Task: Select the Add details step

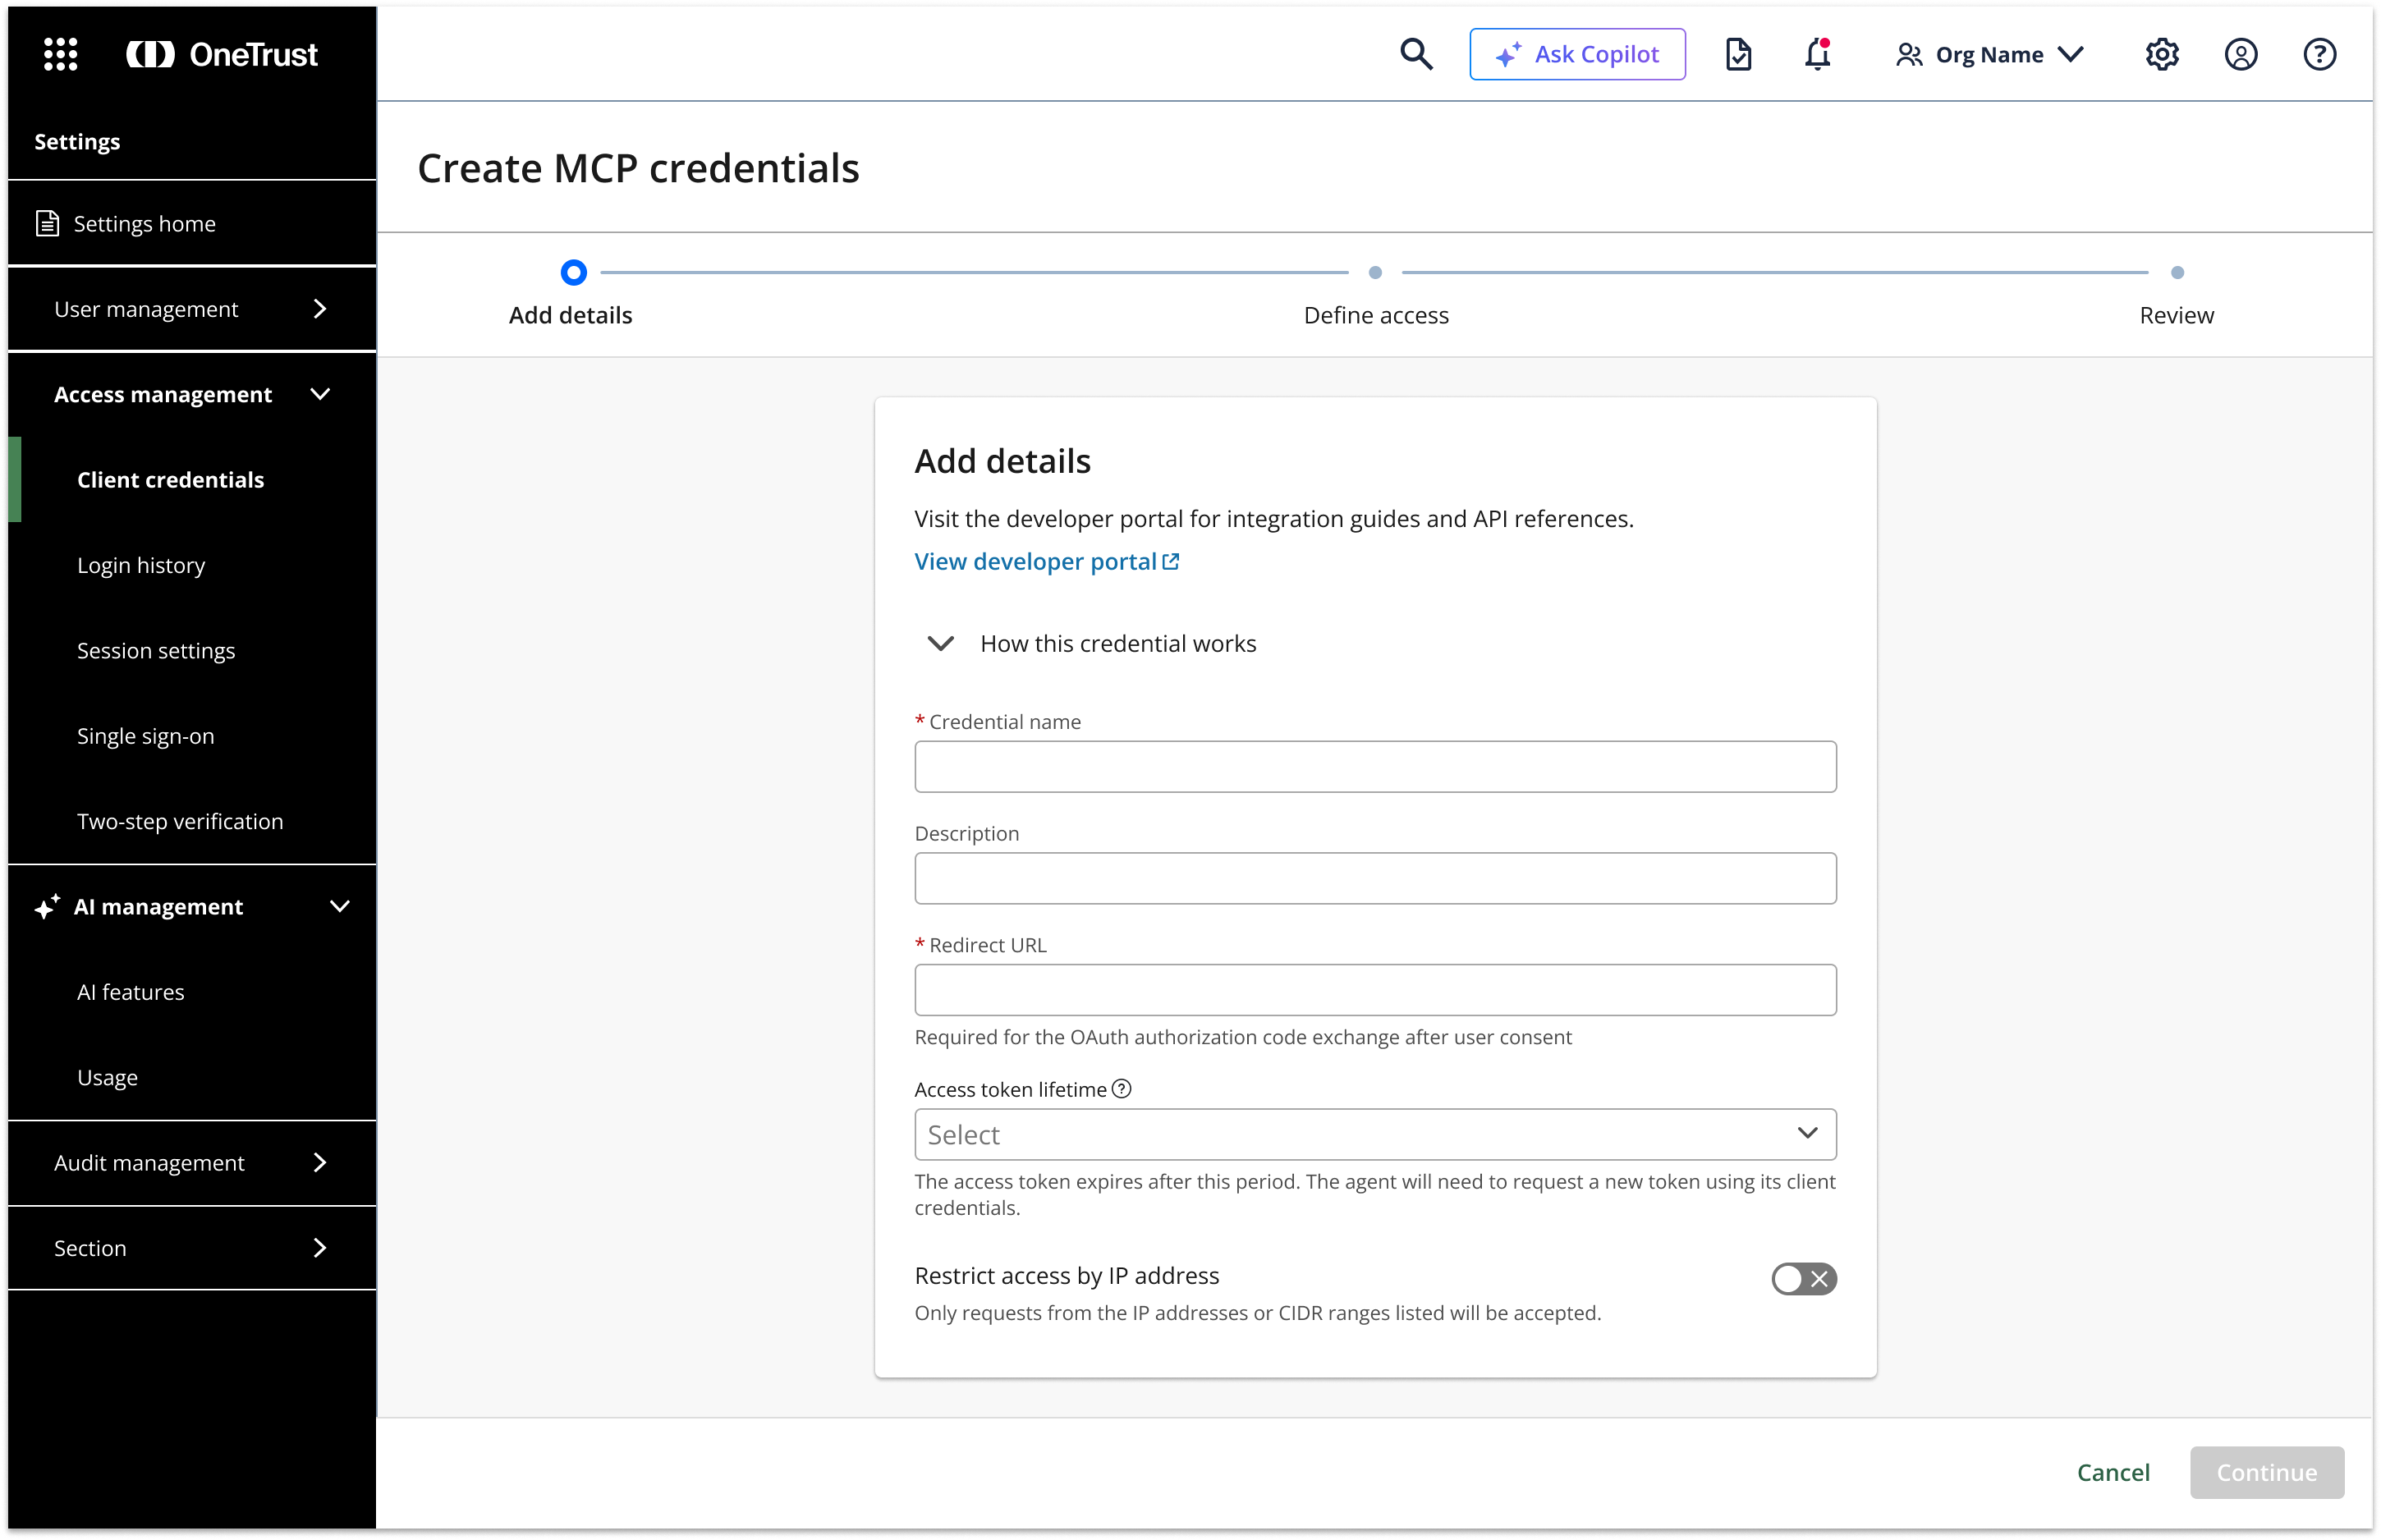Action: click(572, 295)
